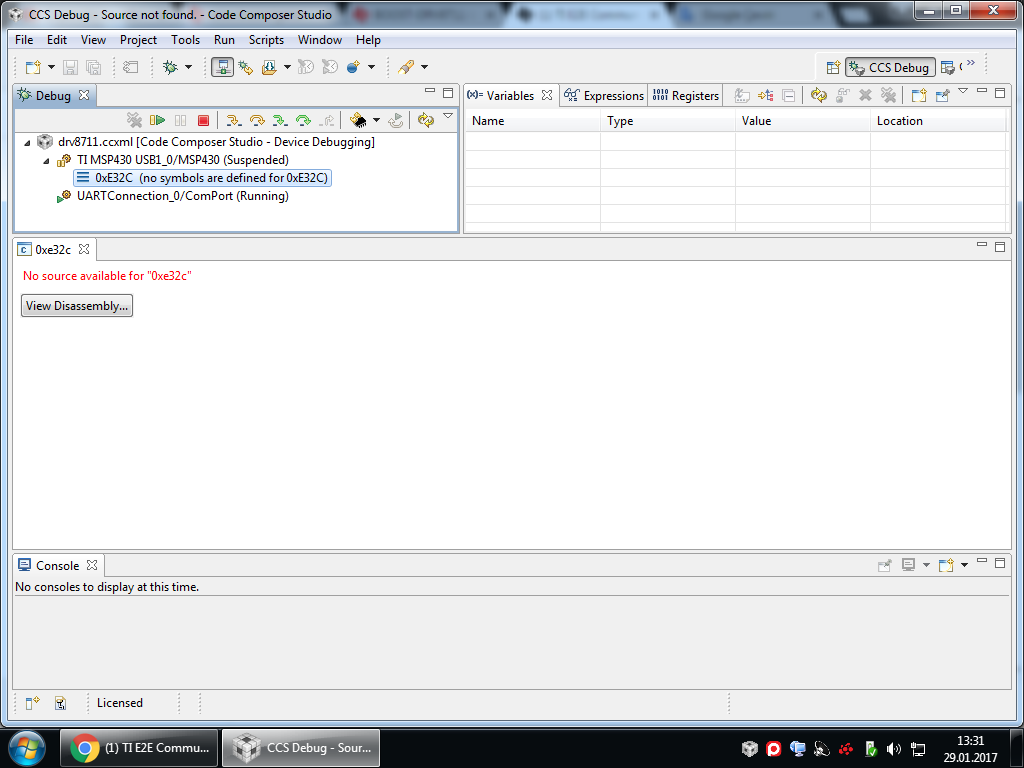Click the volume speaker tray icon
The height and width of the screenshot is (768, 1024).
[893, 749]
